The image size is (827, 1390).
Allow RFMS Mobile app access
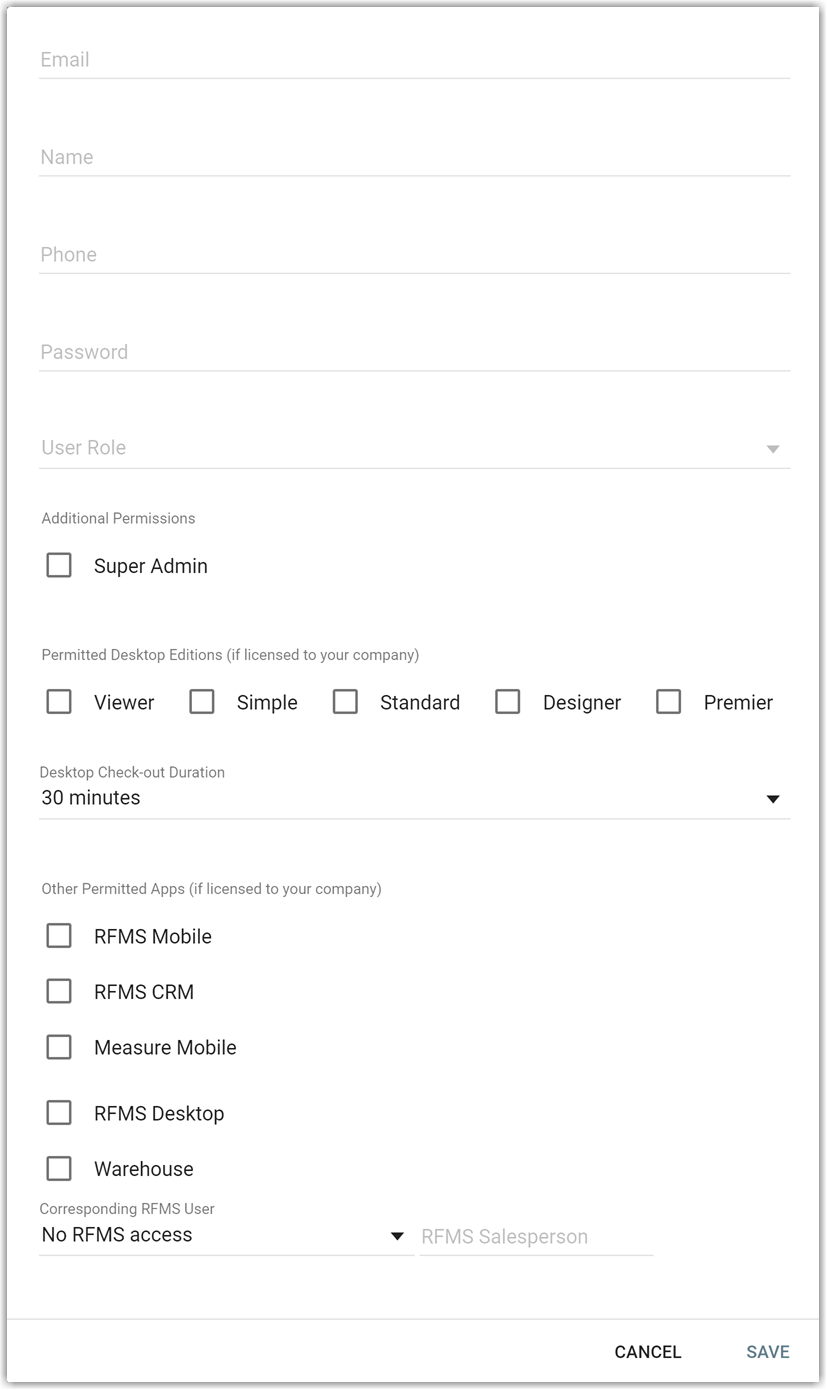coord(59,937)
